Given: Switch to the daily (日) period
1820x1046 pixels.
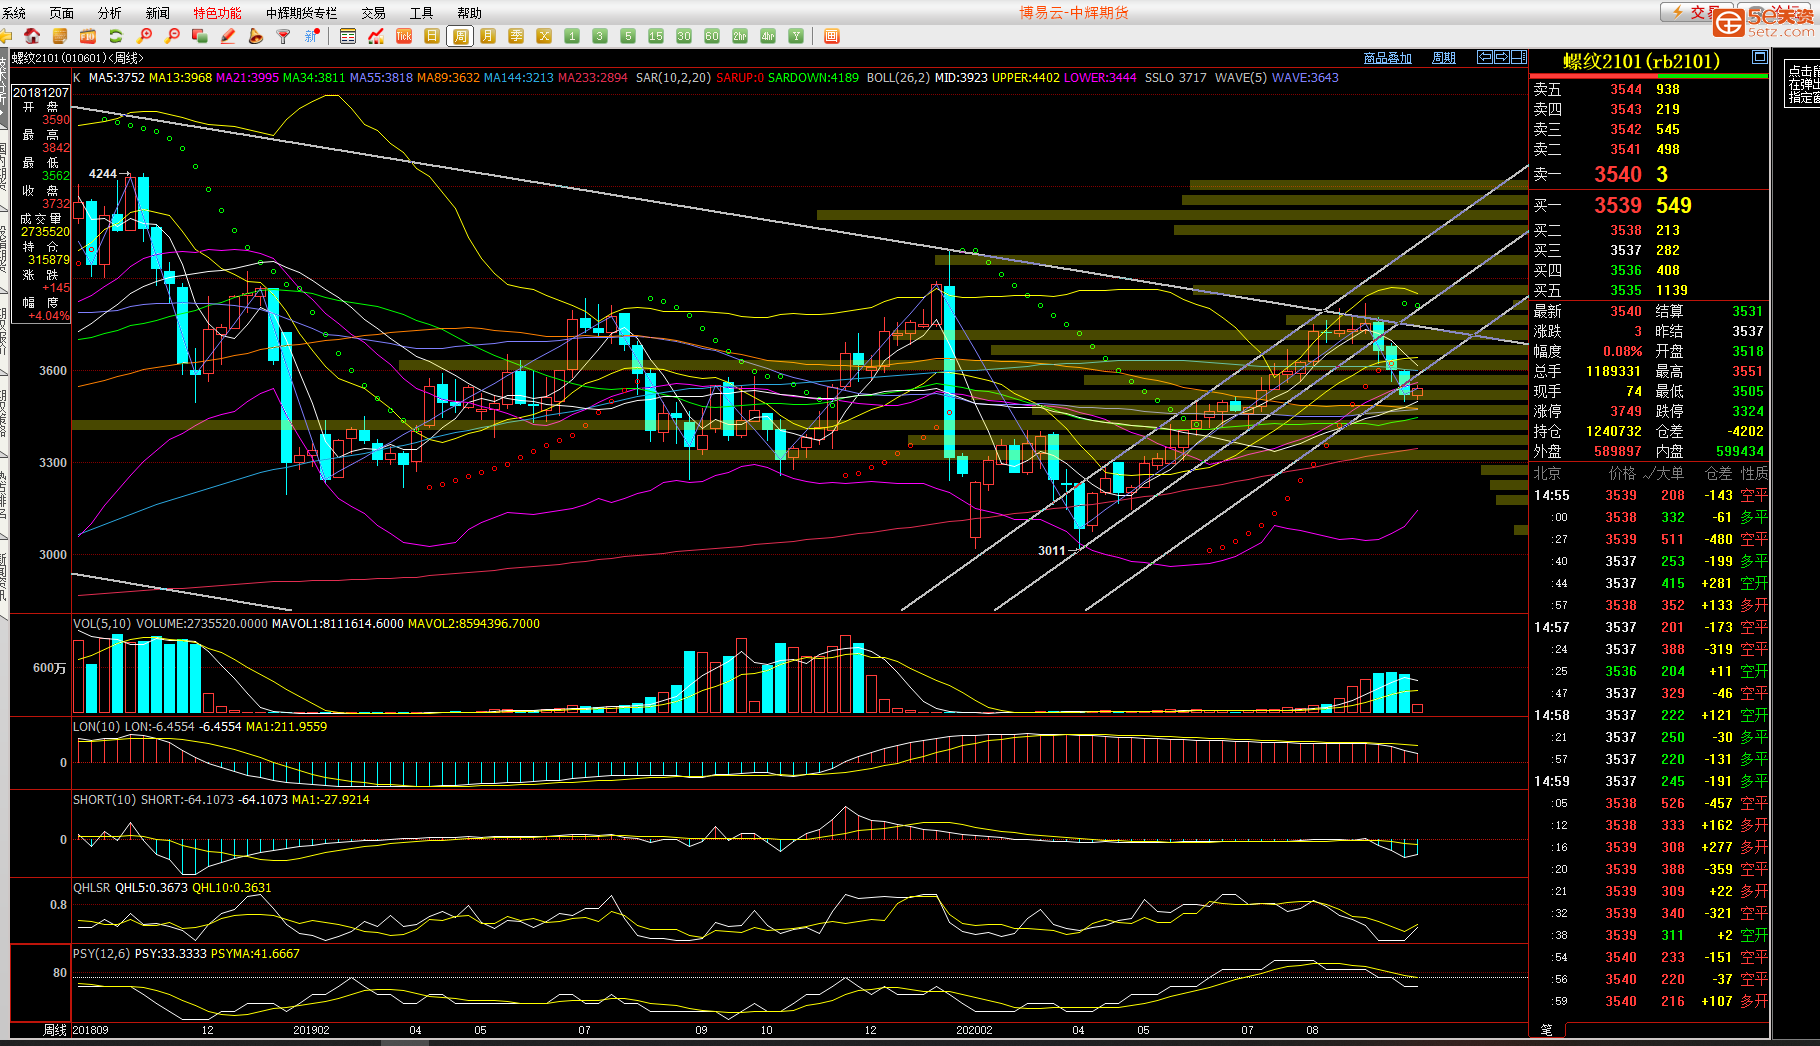Looking at the screenshot, I should tap(432, 36).
